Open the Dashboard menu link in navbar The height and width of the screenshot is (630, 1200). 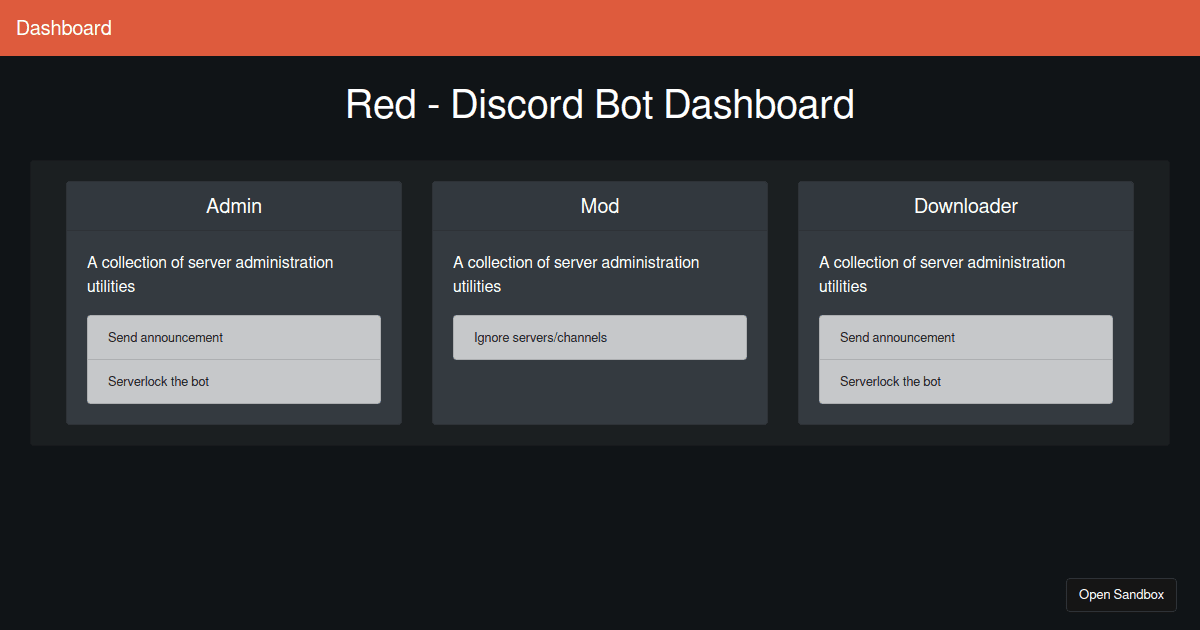pos(63,28)
